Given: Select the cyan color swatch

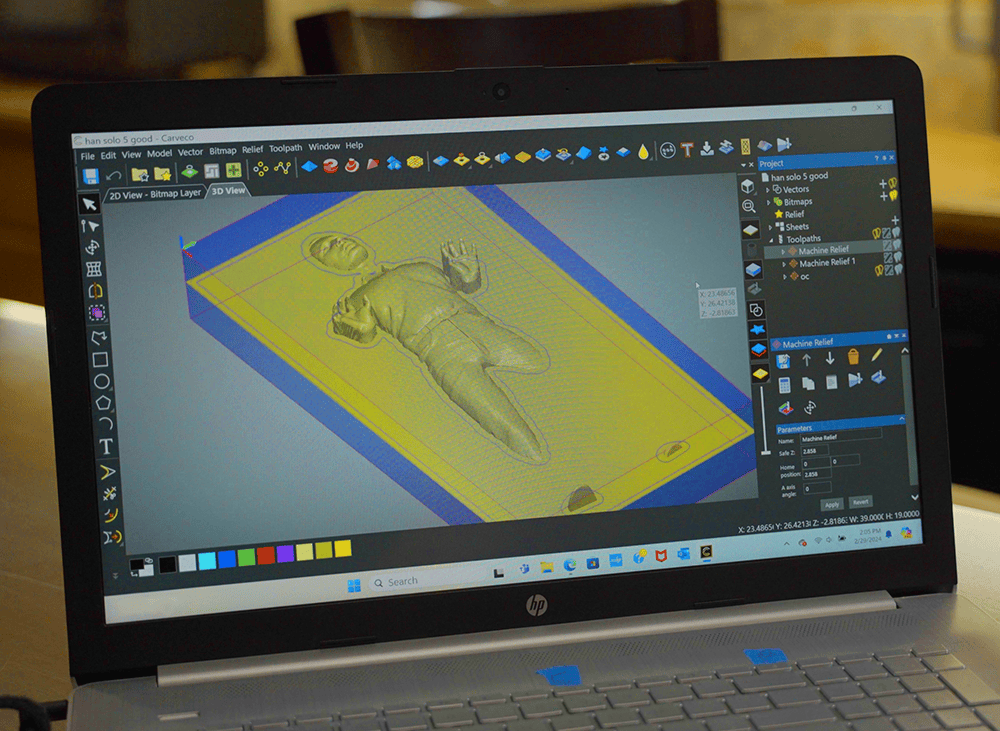Looking at the screenshot, I should 207,561.
